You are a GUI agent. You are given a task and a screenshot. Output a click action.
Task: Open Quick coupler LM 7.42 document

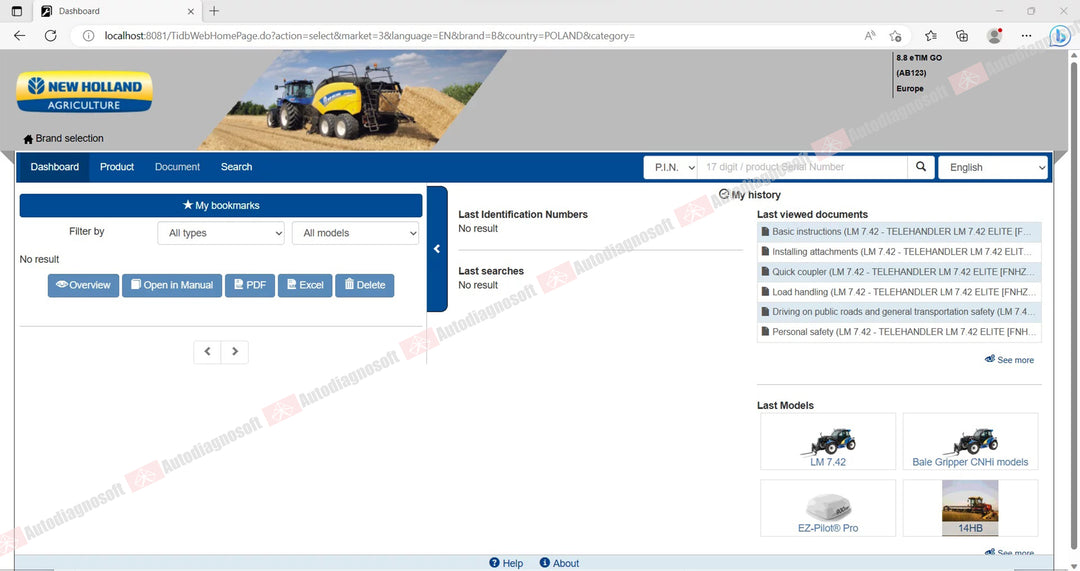899,272
